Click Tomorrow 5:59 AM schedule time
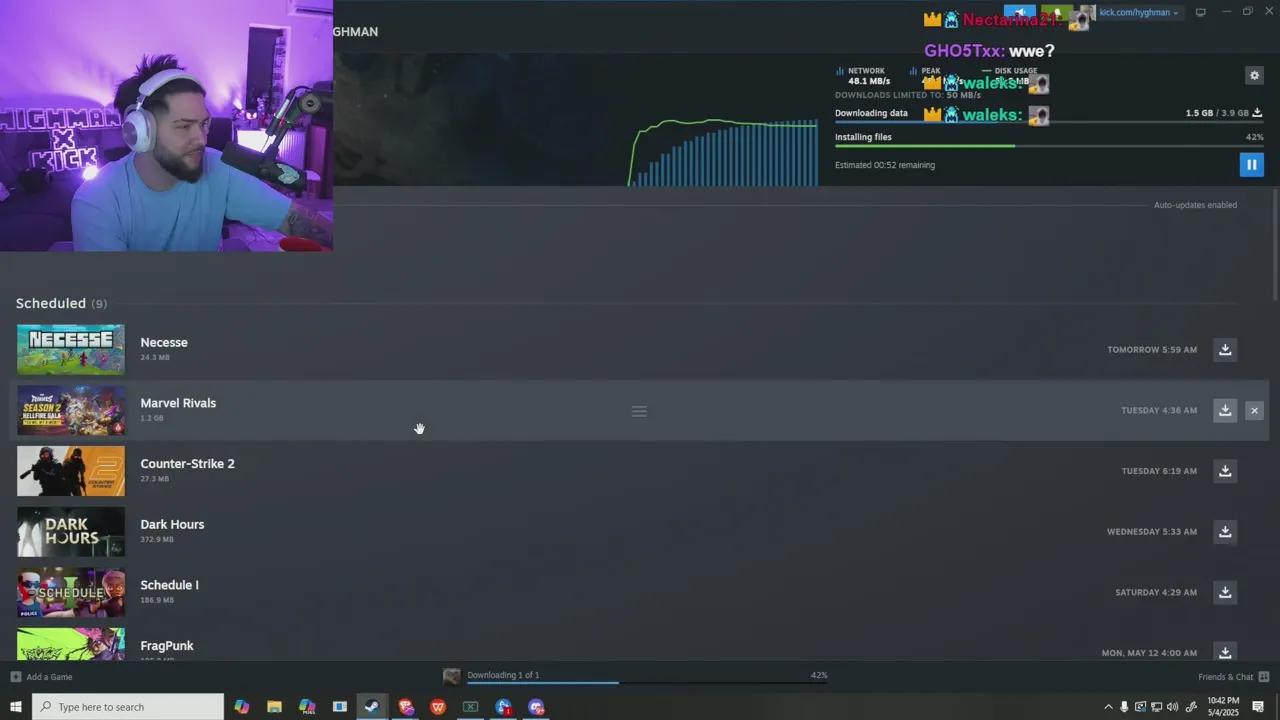 (1152, 350)
